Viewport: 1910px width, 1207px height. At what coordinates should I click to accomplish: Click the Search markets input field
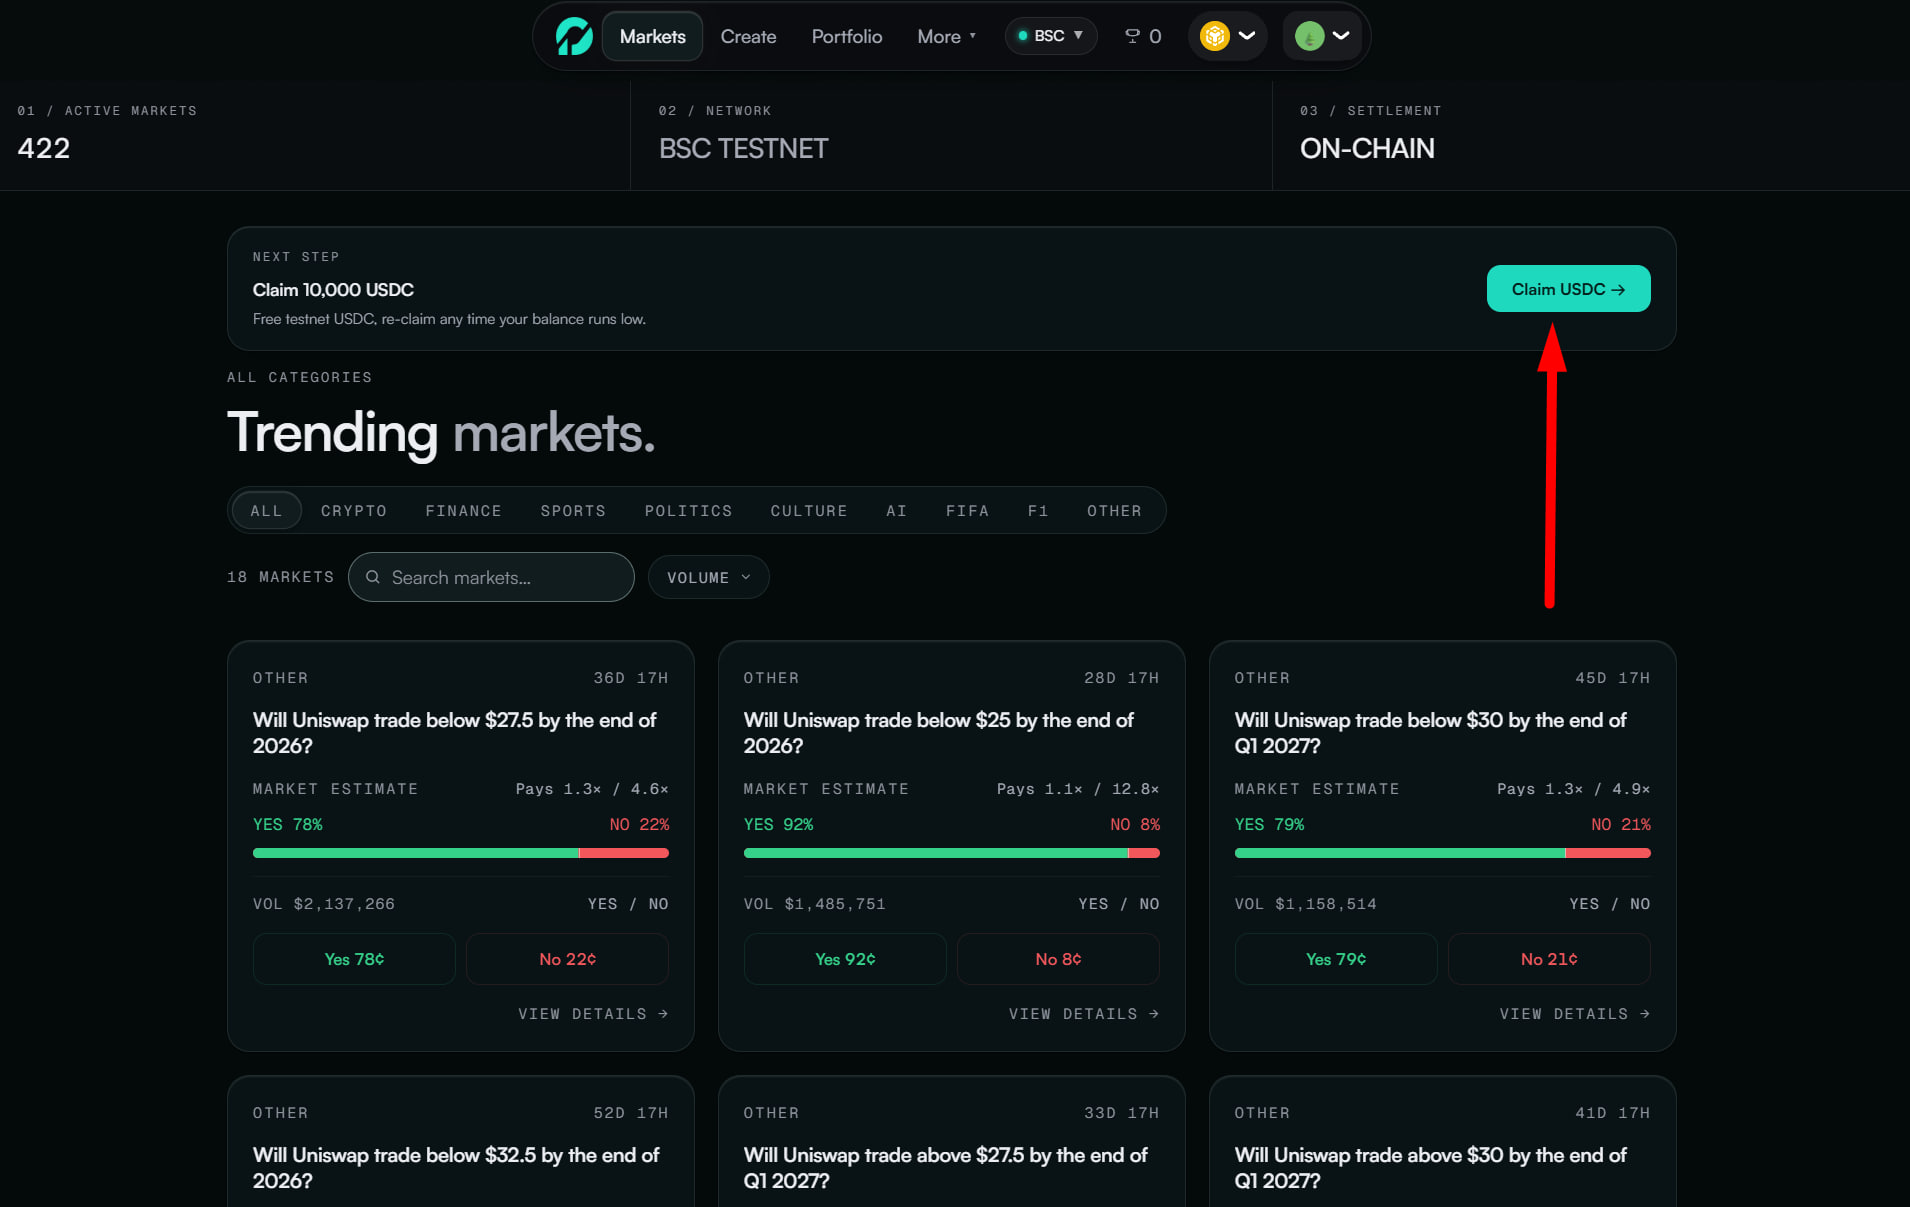[491, 577]
